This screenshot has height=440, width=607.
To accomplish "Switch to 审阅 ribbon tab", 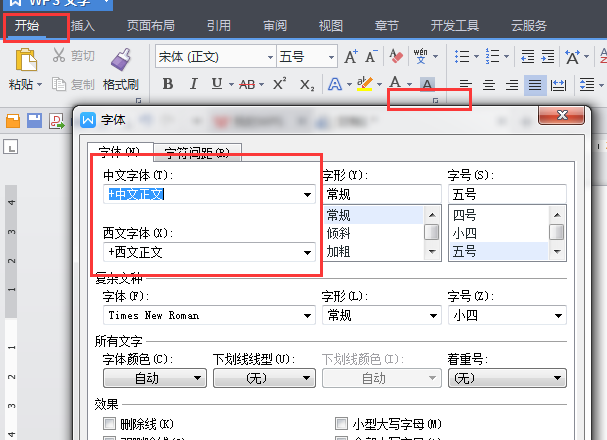I will click(x=275, y=26).
